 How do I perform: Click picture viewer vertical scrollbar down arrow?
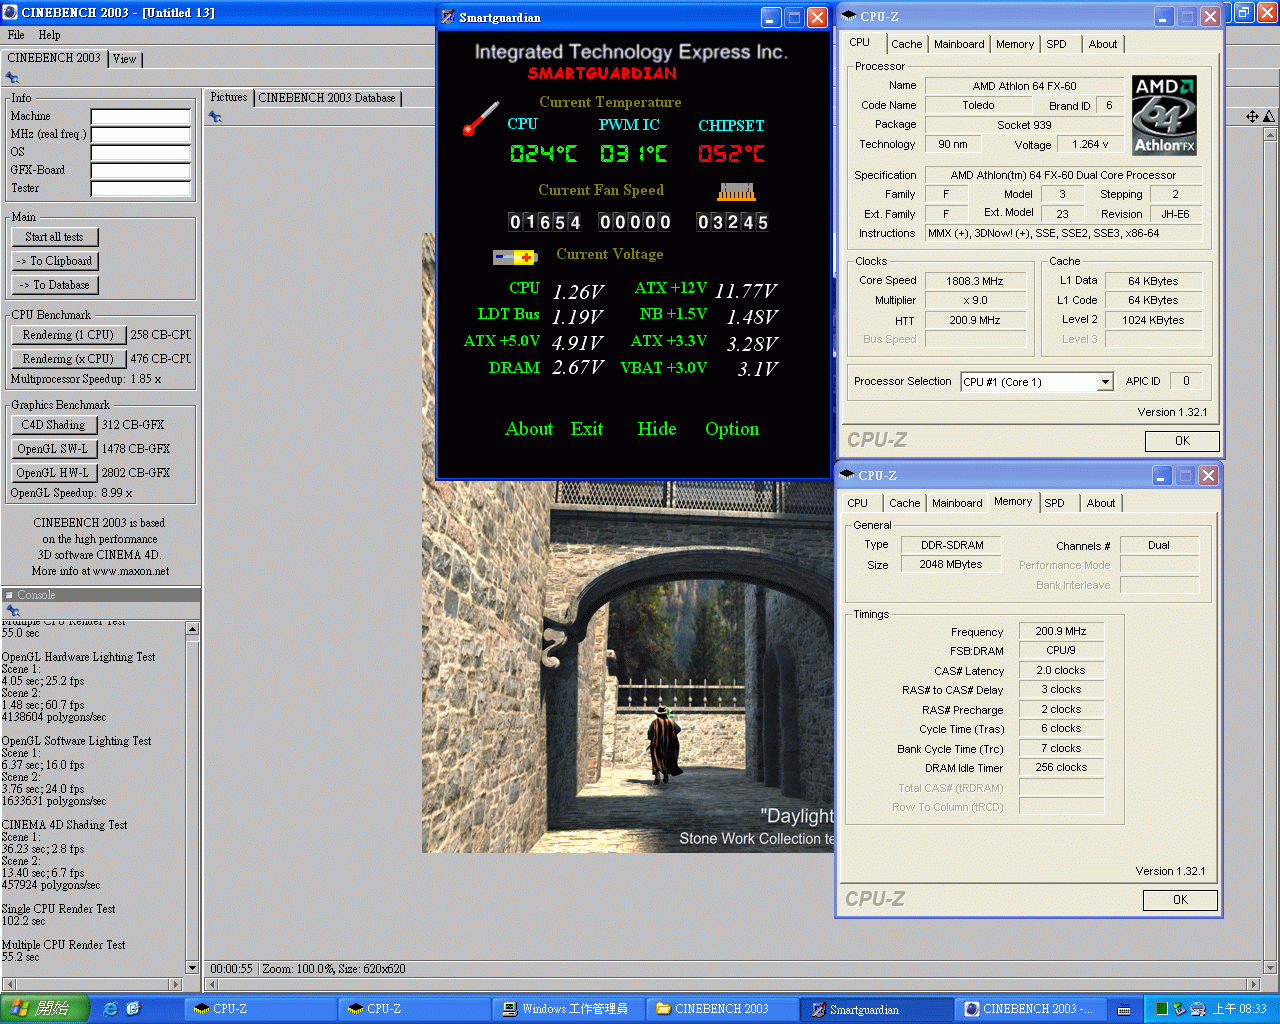click(1271, 968)
